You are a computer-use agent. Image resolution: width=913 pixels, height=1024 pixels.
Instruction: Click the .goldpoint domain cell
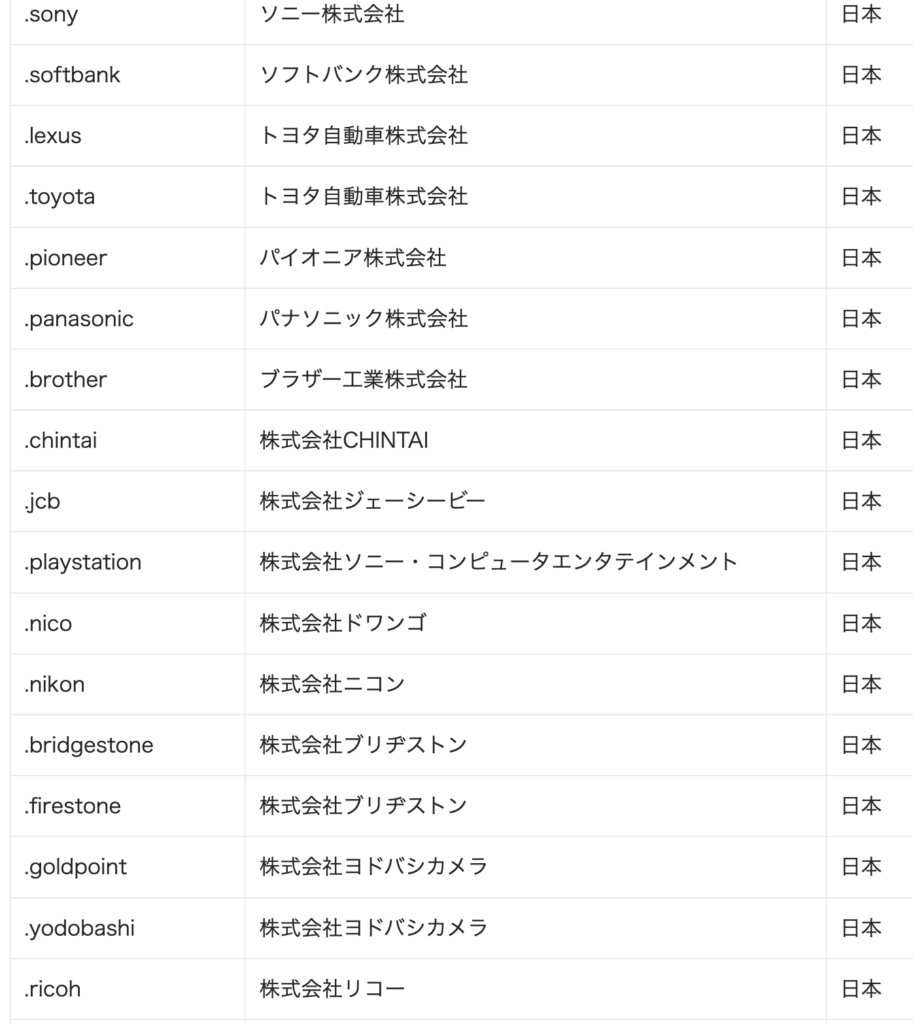tap(76, 867)
